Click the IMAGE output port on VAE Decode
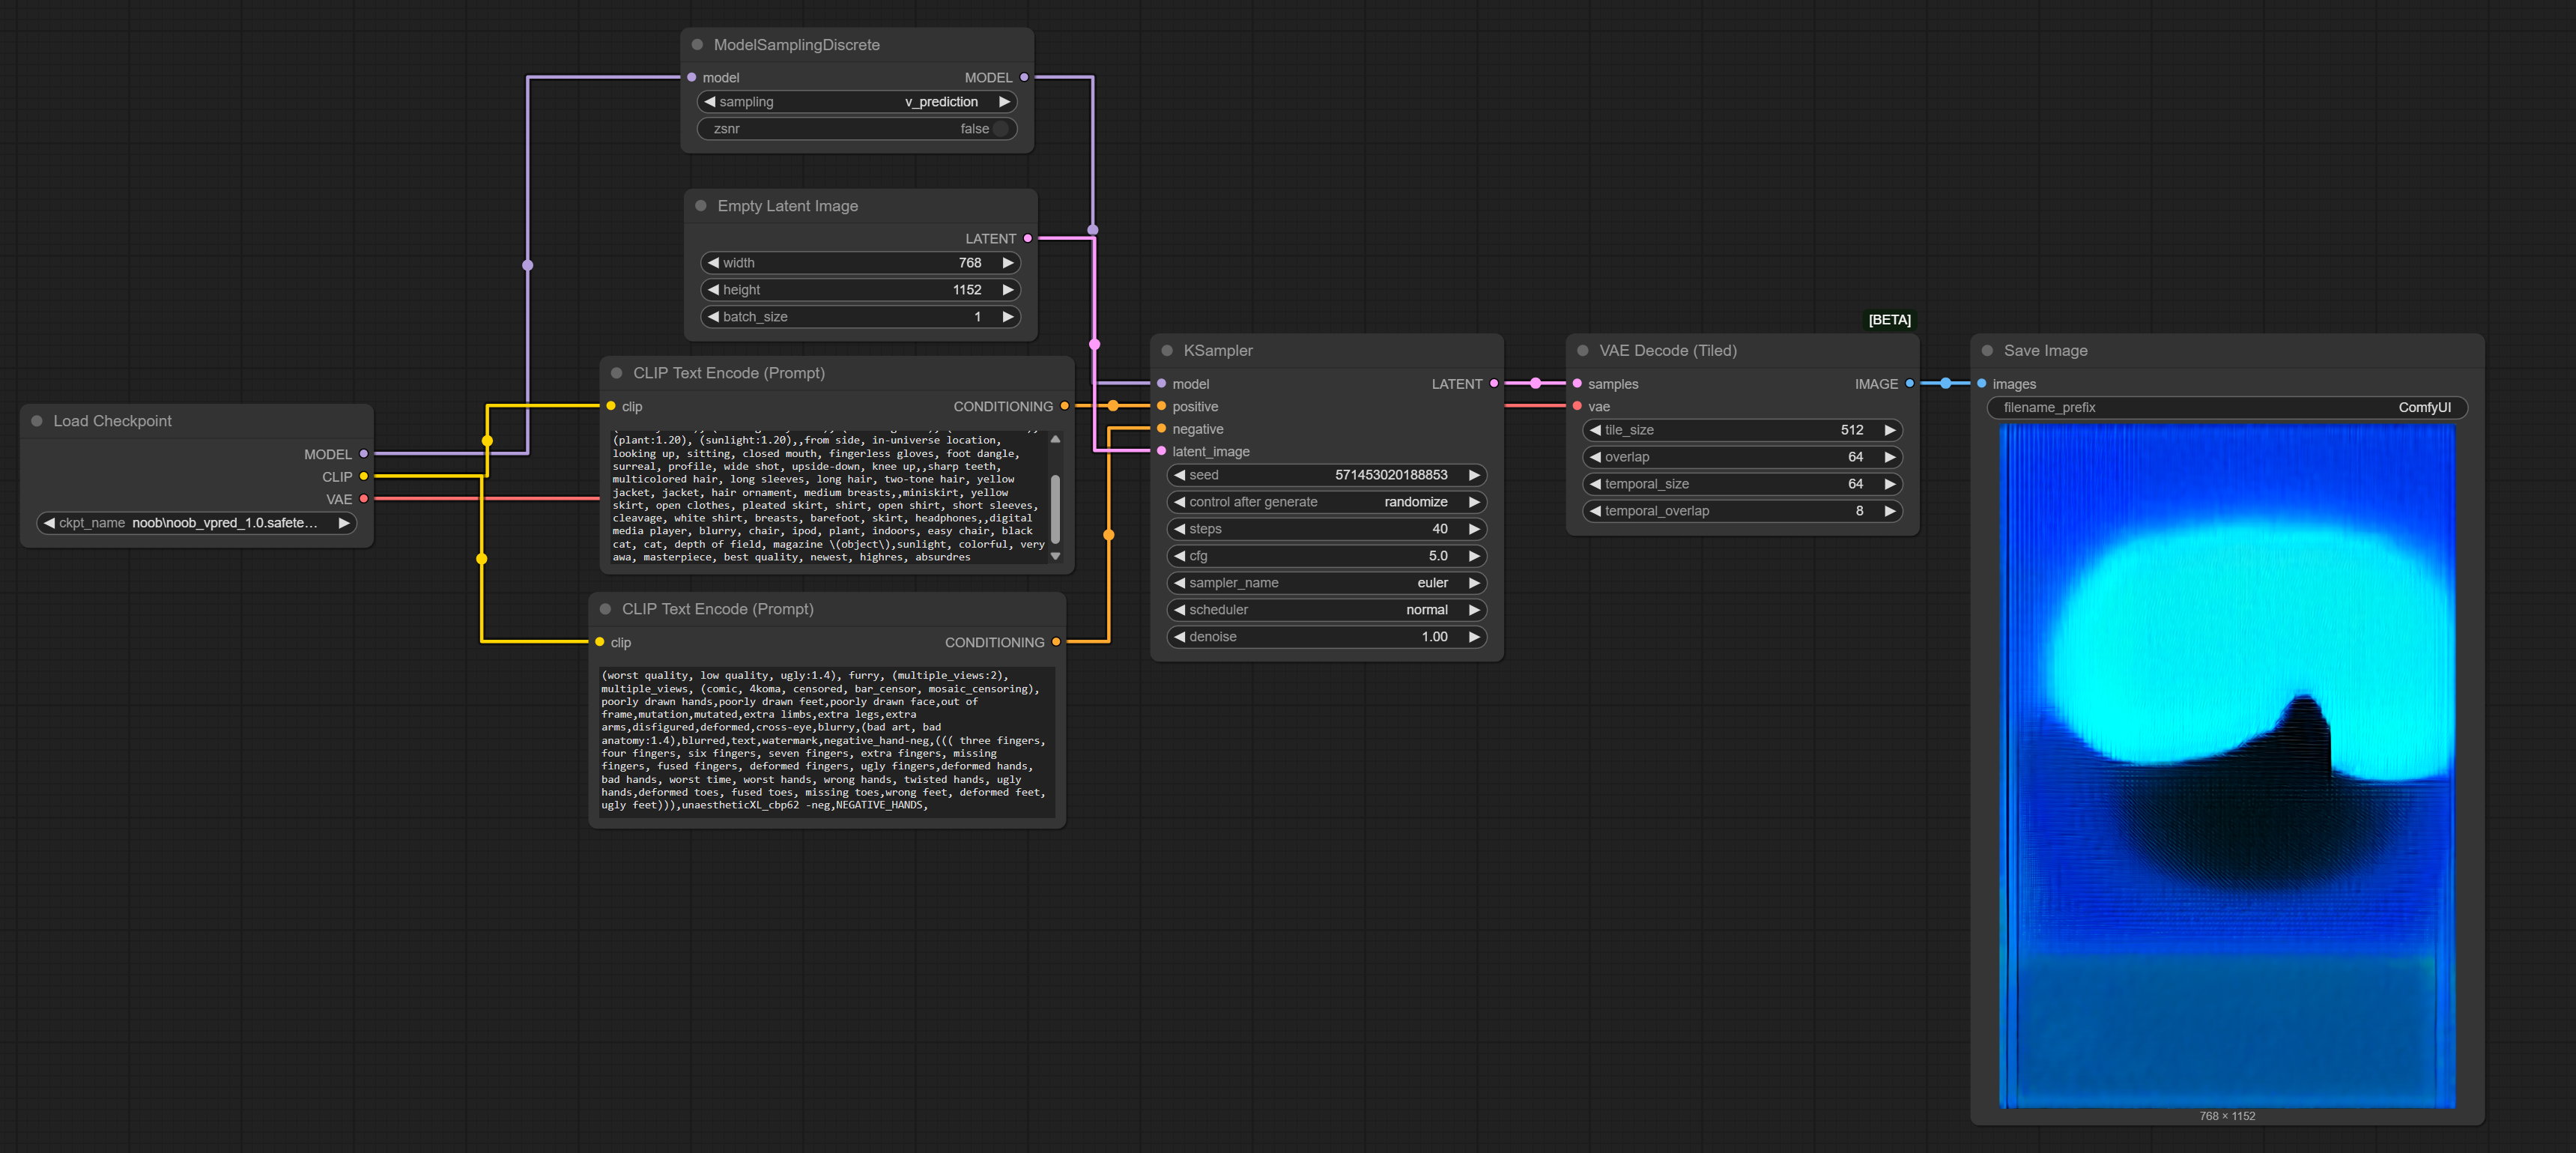The image size is (2576, 1153). tap(1910, 384)
